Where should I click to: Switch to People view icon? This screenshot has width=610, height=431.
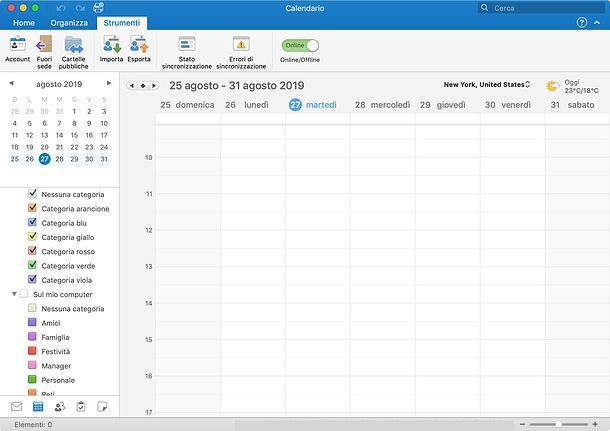[60, 406]
